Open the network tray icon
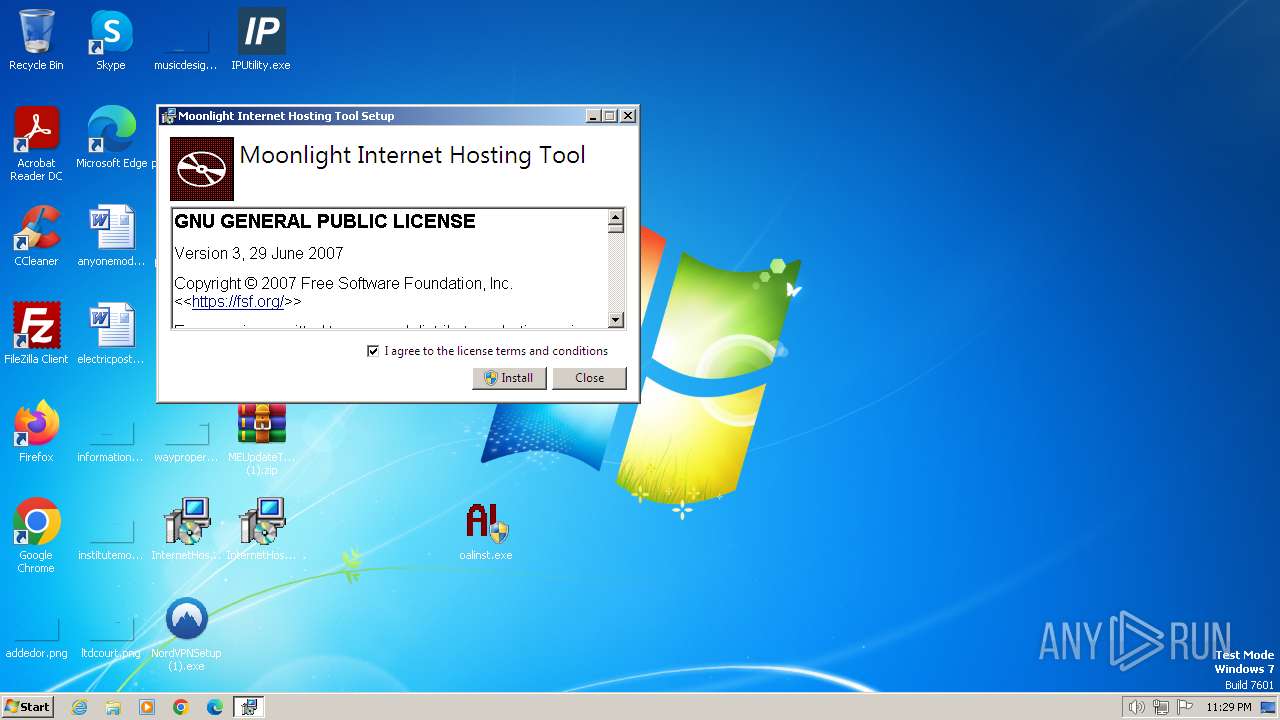Viewport: 1280px width, 720px height. 1161,707
